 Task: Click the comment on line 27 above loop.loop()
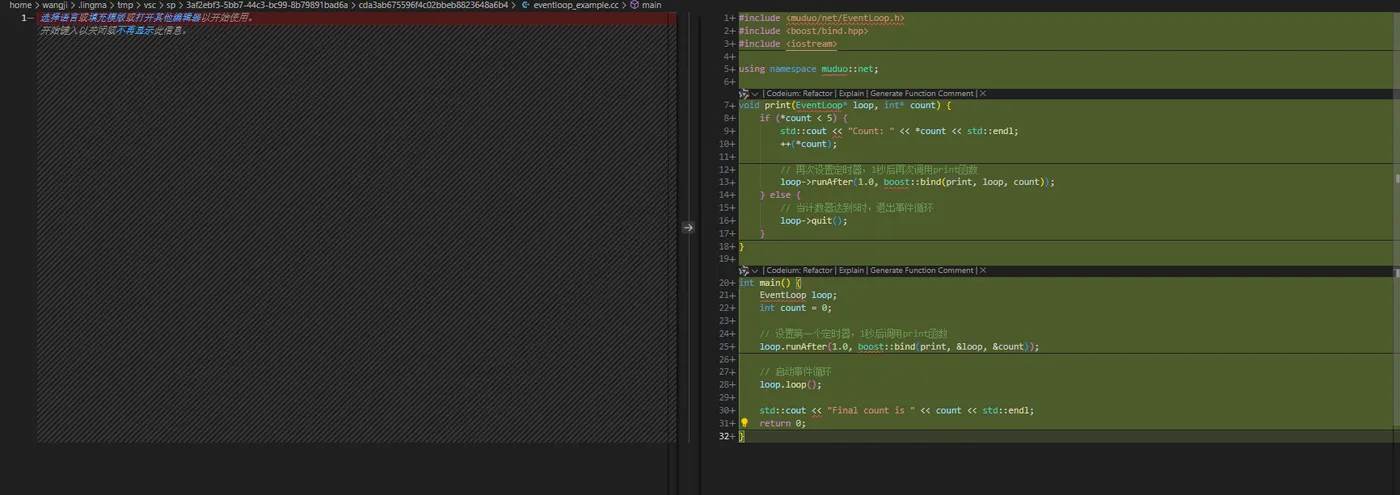[x=796, y=371]
